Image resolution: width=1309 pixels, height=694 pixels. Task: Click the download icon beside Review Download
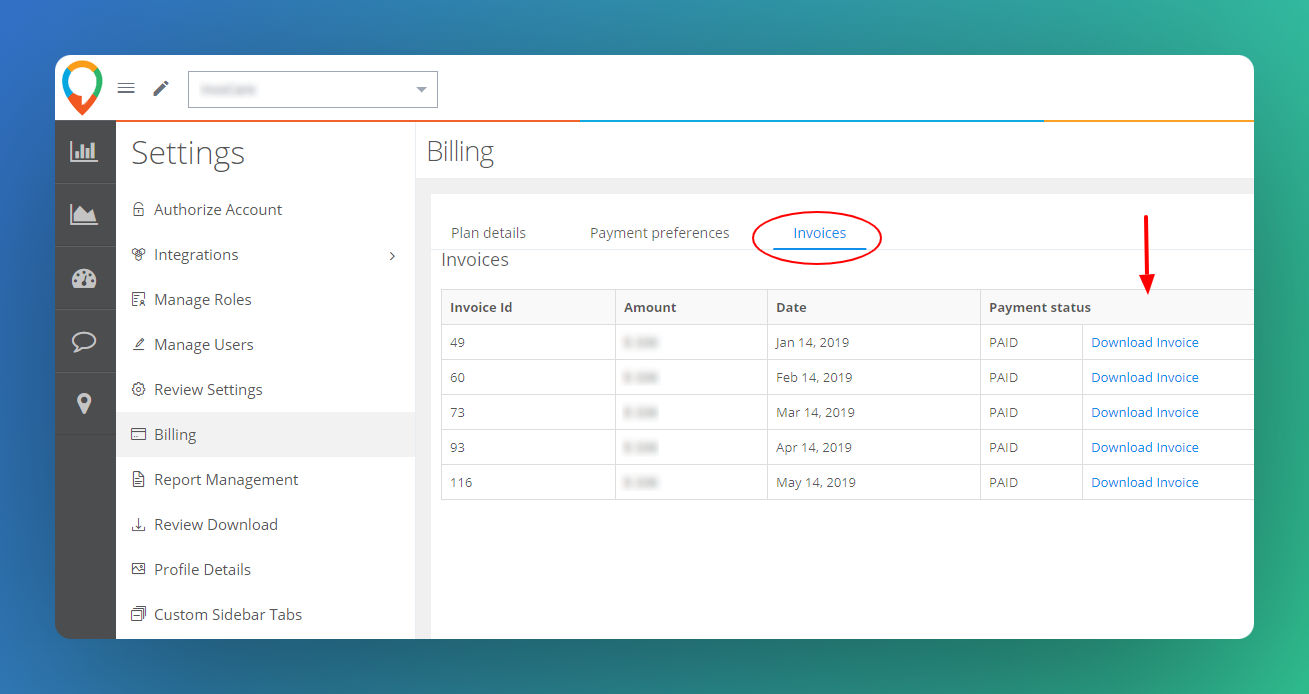pos(139,524)
